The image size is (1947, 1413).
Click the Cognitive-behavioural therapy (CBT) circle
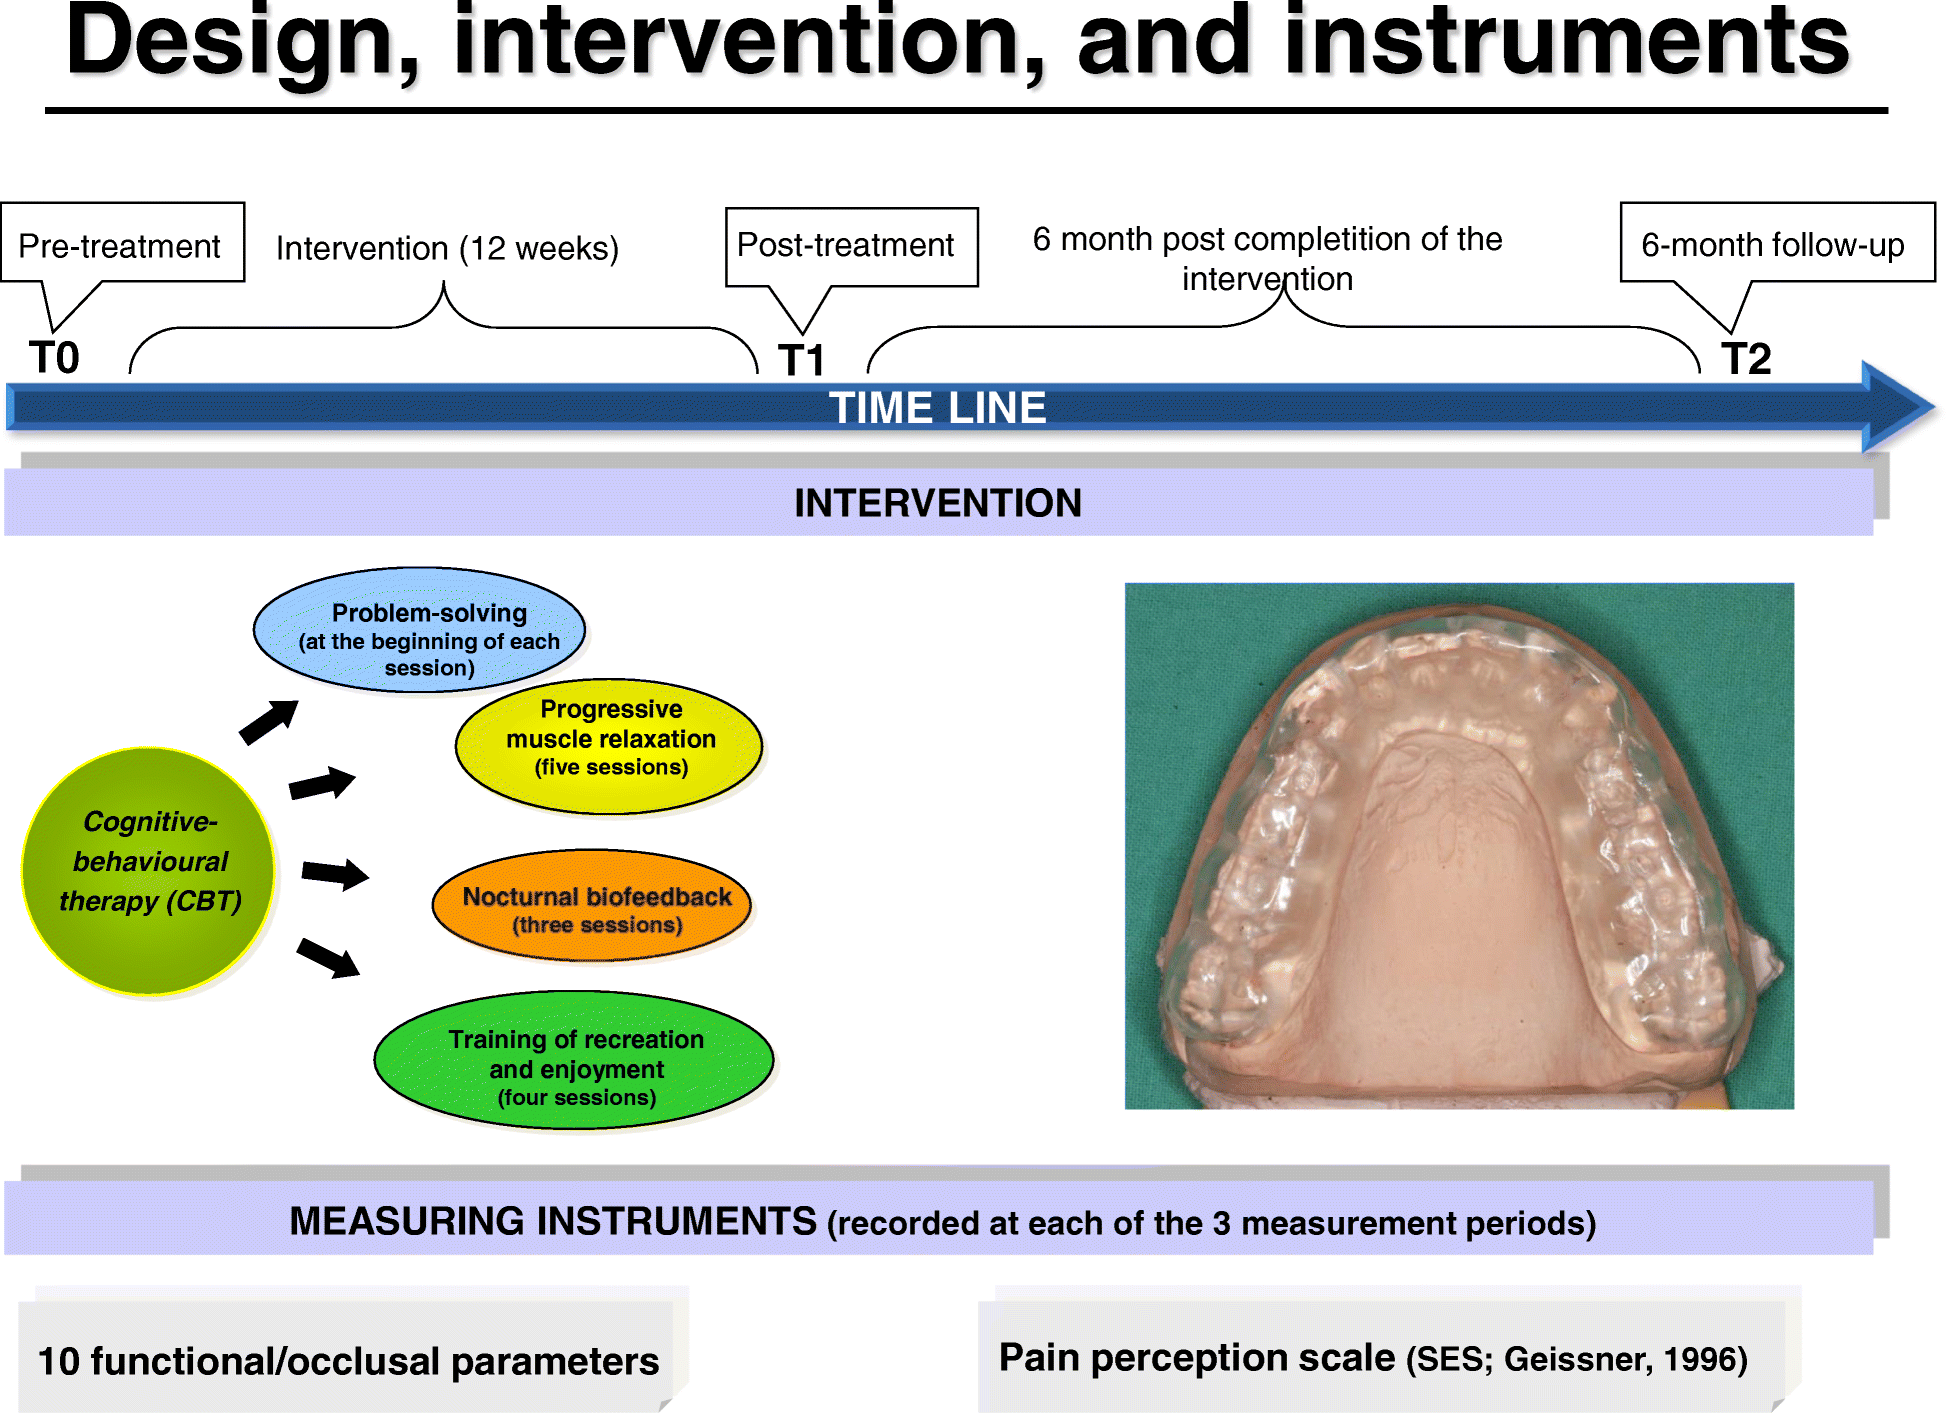tap(148, 871)
